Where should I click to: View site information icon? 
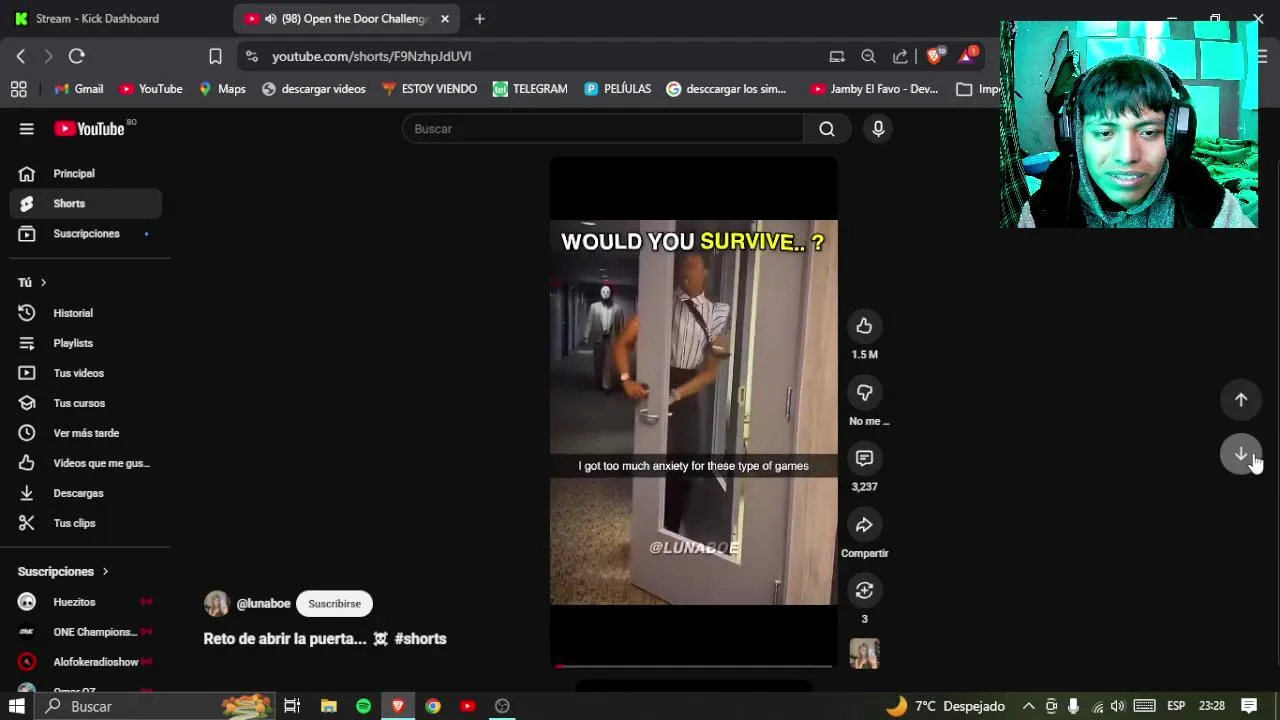(x=252, y=56)
